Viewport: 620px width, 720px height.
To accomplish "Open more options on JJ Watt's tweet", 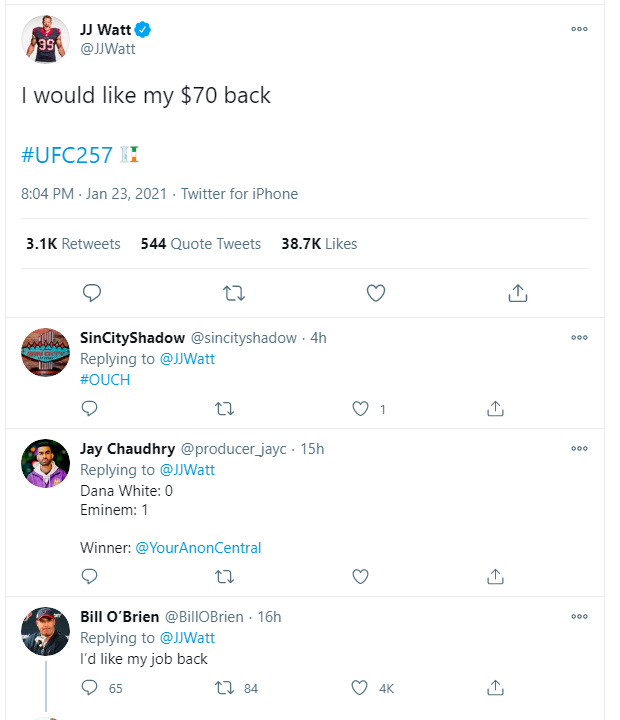I will pyautogui.click(x=579, y=29).
